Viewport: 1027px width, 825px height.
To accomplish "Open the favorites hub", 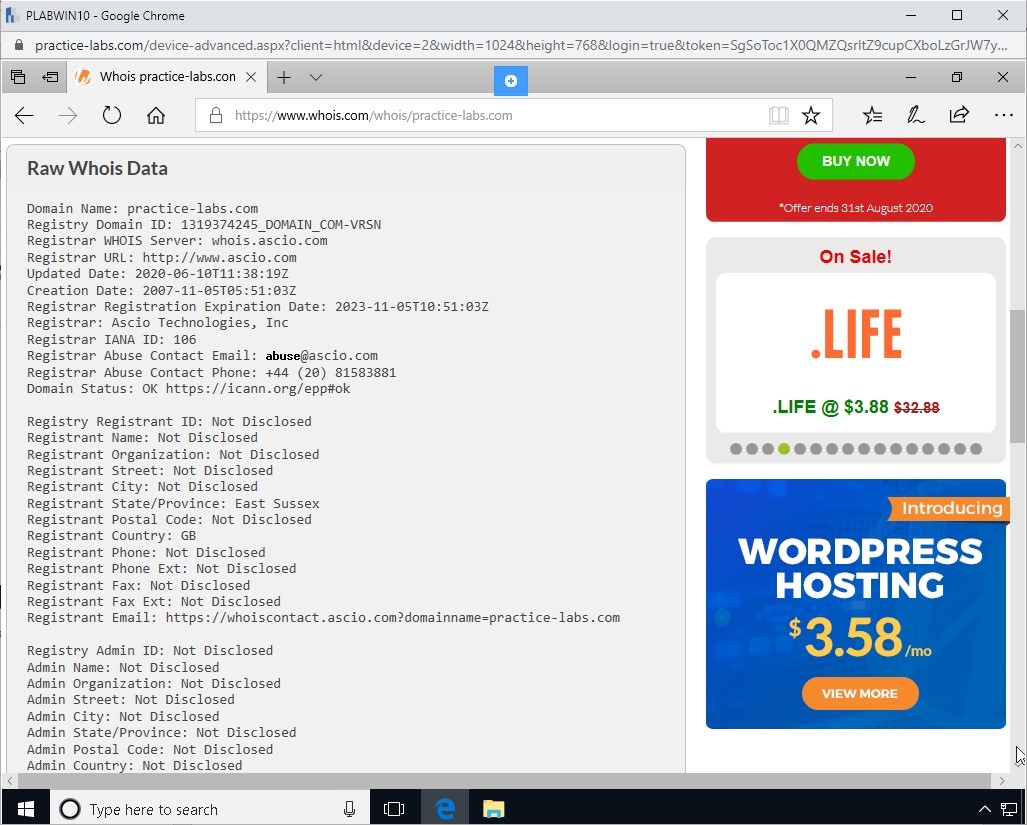I will (x=872, y=115).
